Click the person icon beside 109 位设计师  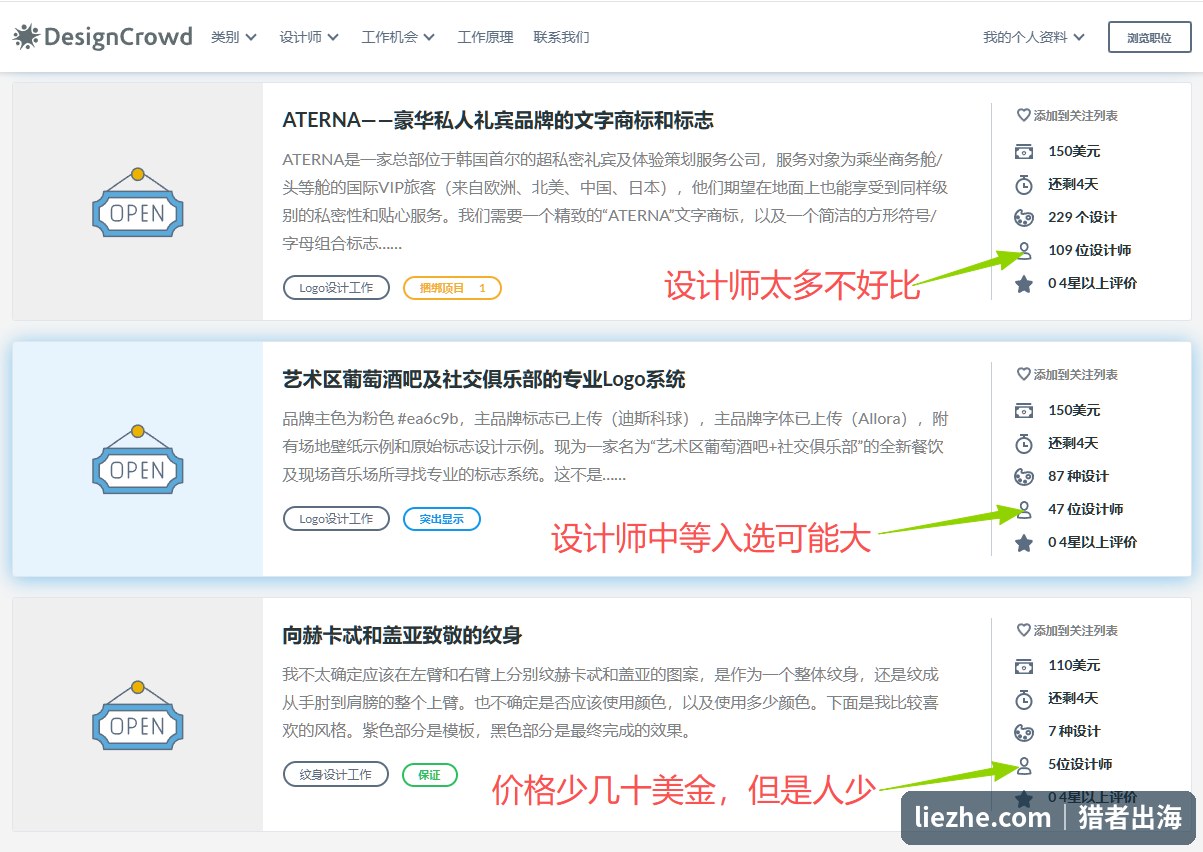(1024, 250)
